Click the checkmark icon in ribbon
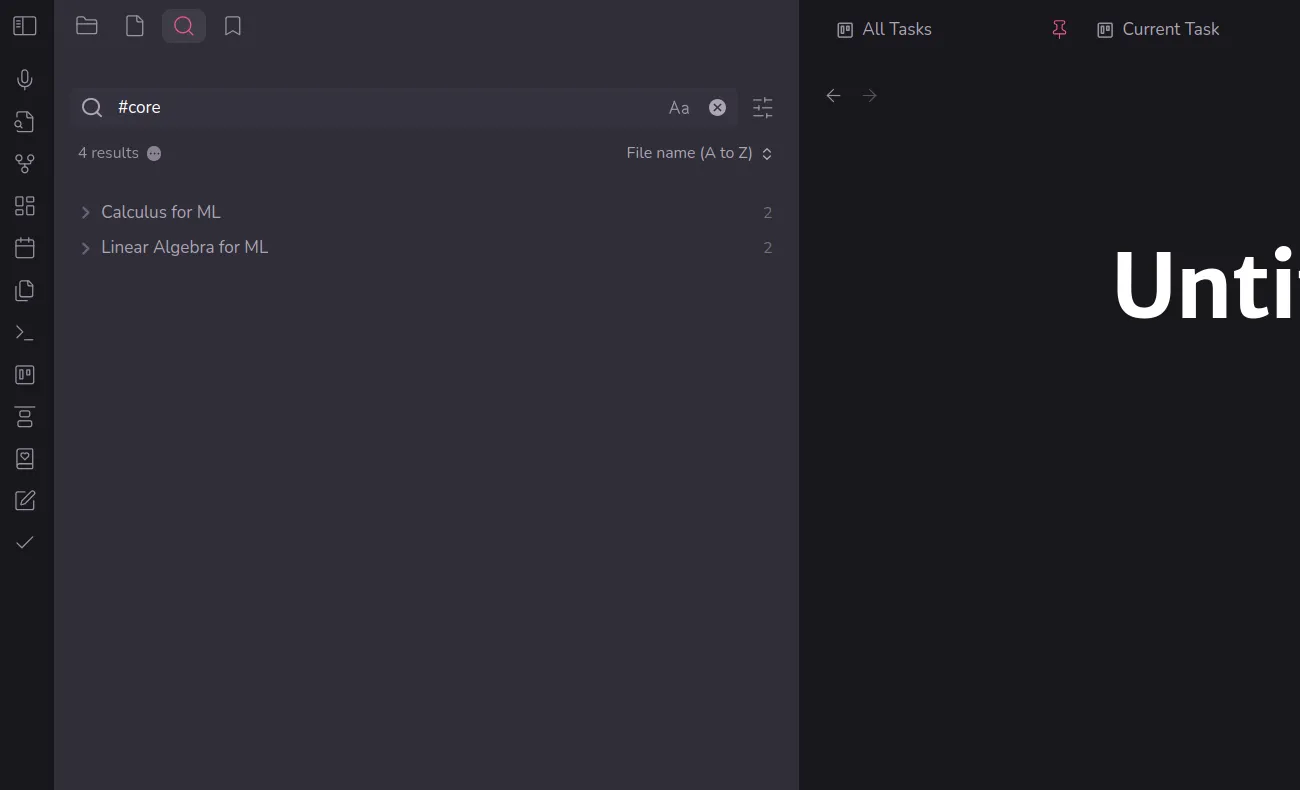This screenshot has width=1300, height=790. pyautogui.click(x=25, y=542)
